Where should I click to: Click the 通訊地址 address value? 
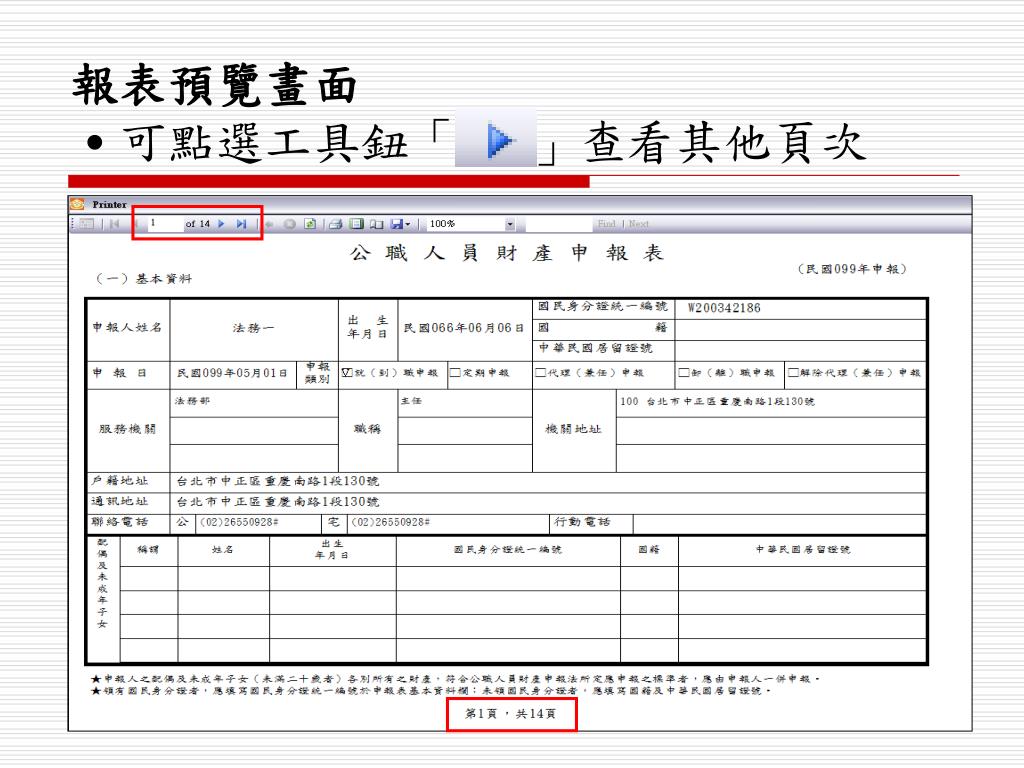point(278,502)
